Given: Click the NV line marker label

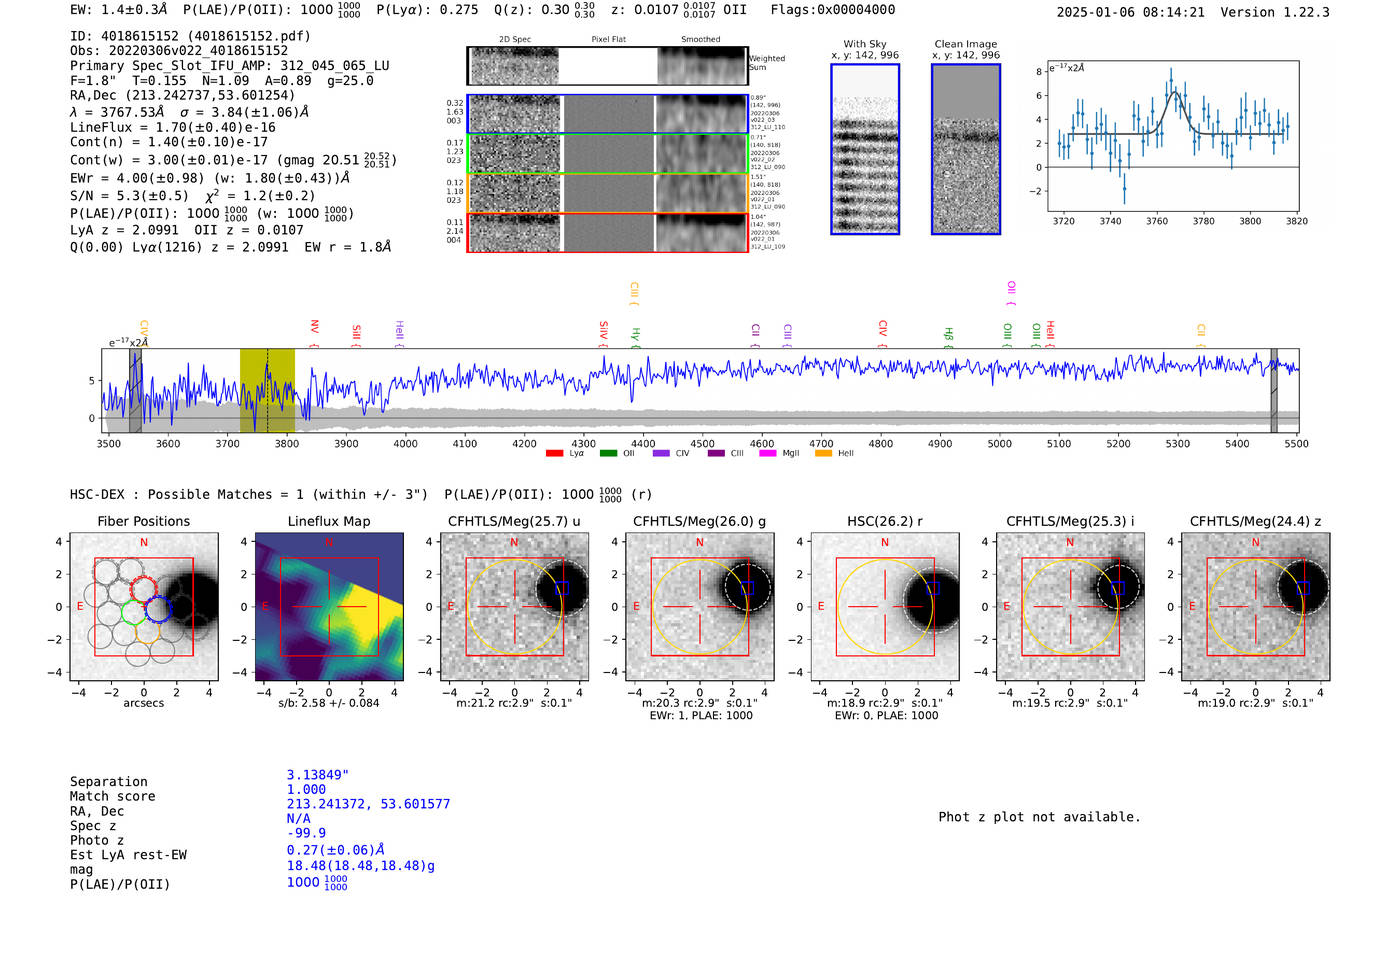Looking at the screenshot, I should [314, 327].
